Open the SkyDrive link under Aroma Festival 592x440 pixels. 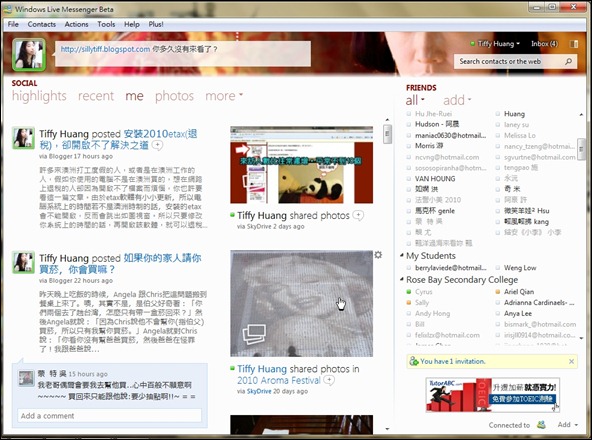coord(259,391)
